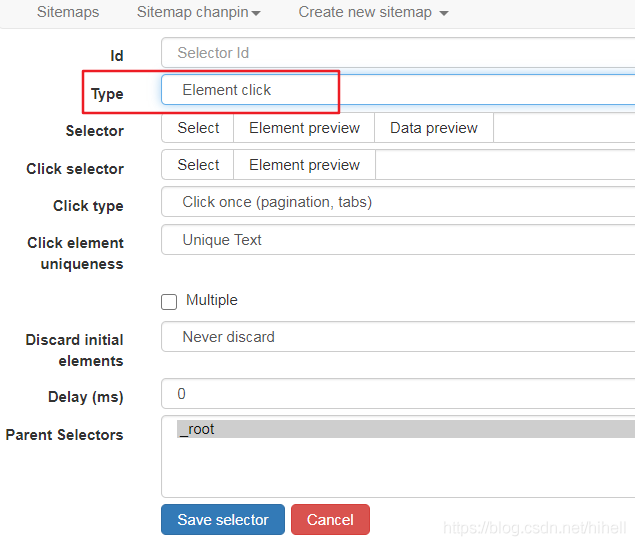
Task: Click the Data preview button
Action: coord(434,128)
